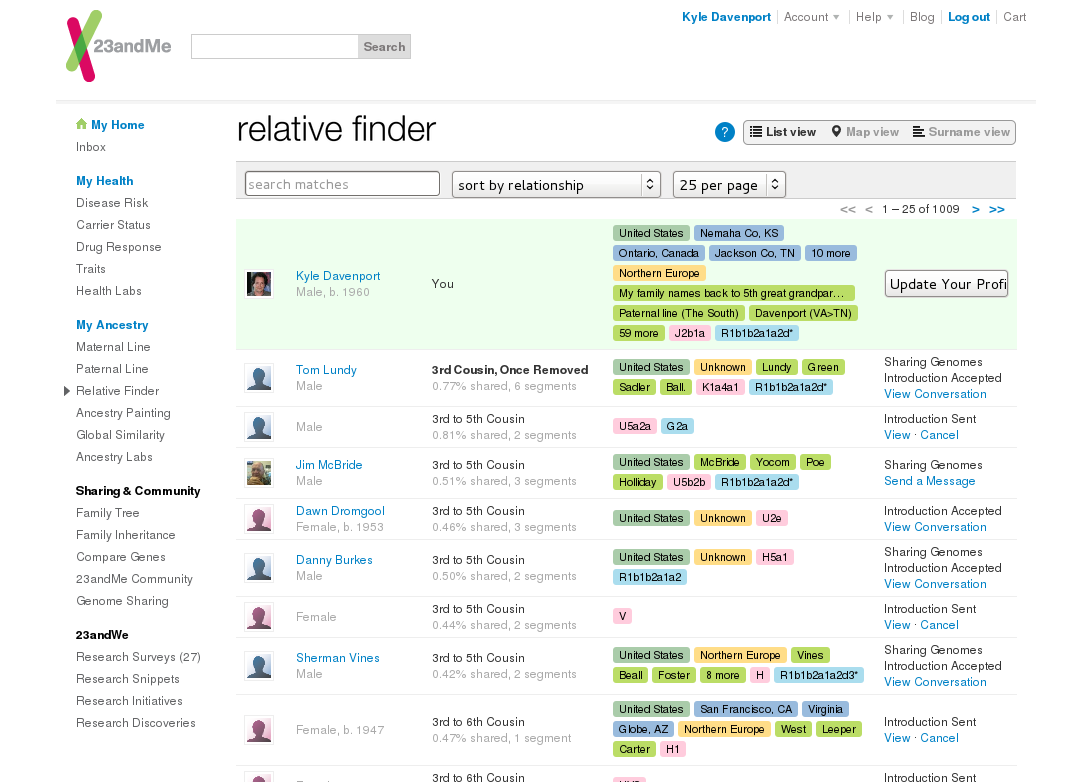The image size is (1091, 782).
Task: Click Dawn Dromgool's avatar icon
Action: point(259,519)
